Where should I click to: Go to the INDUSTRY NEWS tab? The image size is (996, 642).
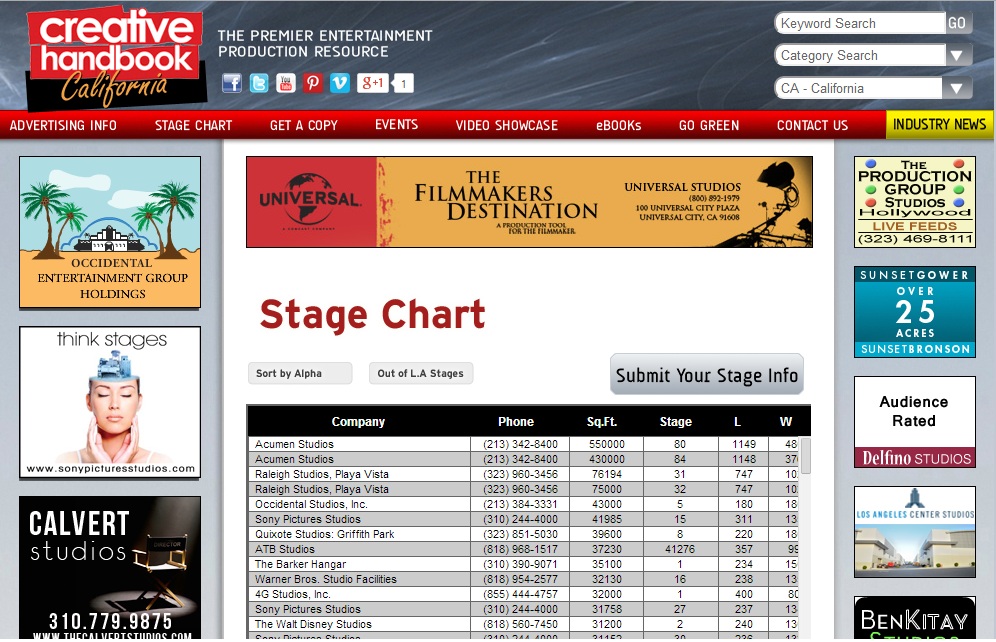939,124
